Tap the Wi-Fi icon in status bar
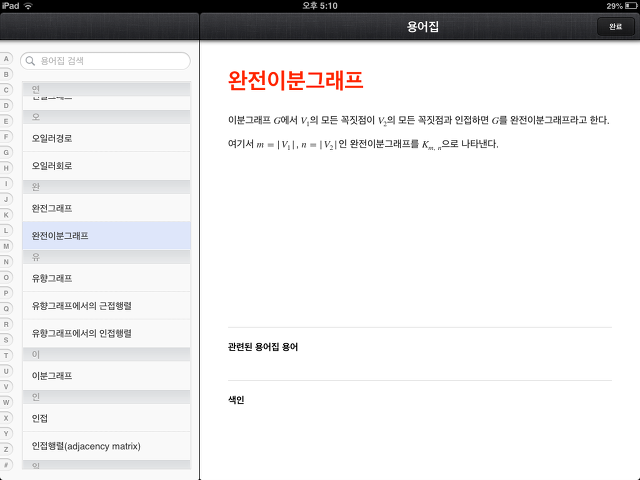 coord(28,6)
